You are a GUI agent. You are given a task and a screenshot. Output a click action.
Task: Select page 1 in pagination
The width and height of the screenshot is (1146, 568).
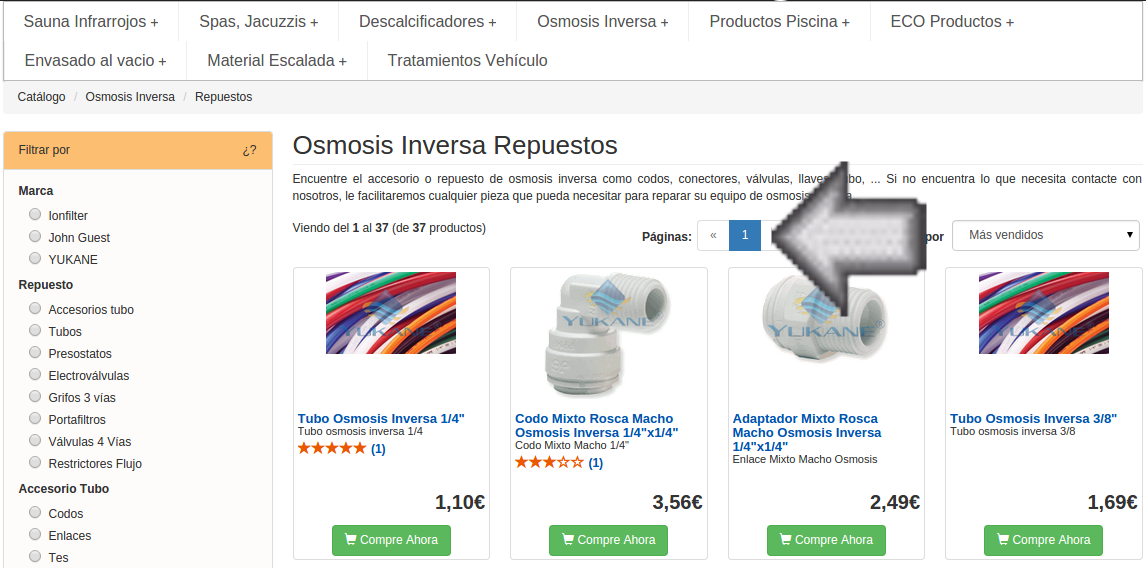point(745,235)
